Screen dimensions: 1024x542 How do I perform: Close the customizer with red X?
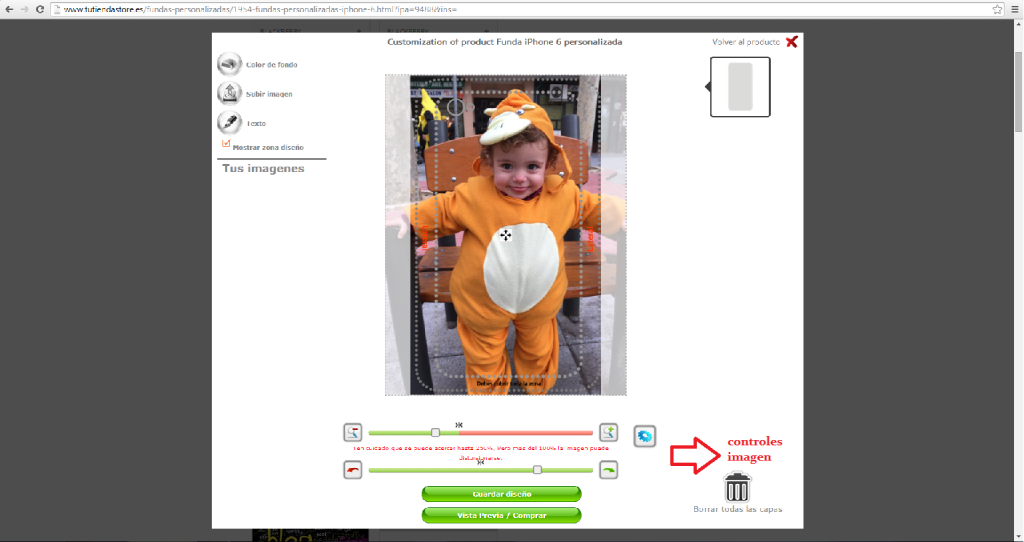792,42
